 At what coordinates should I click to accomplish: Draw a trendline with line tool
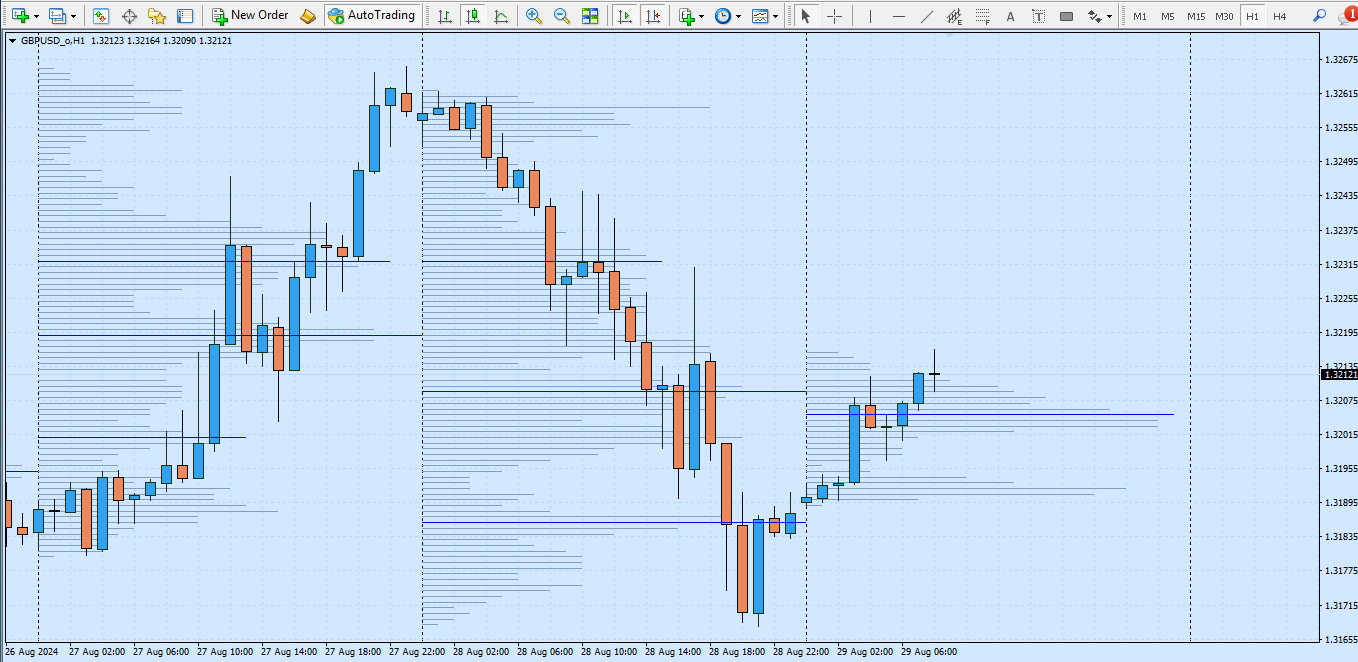[927, 16]
